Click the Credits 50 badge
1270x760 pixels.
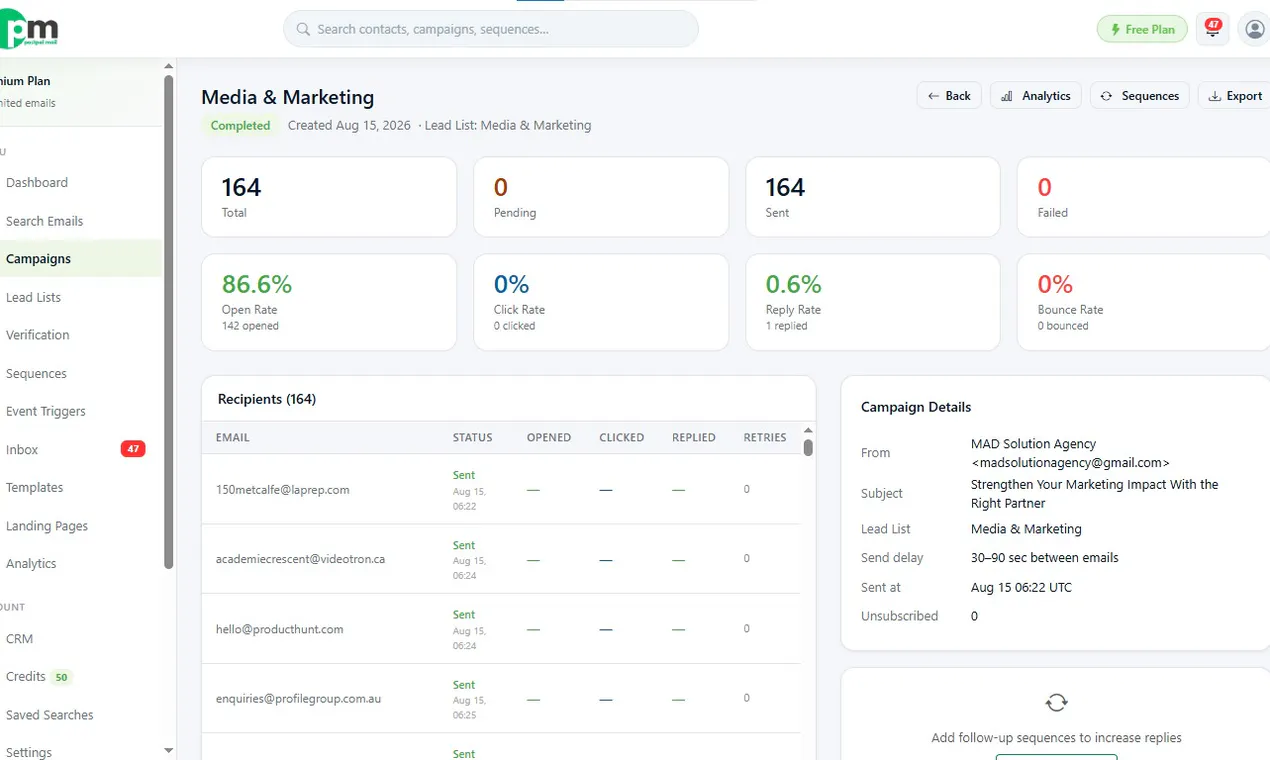tap(62, 677)
